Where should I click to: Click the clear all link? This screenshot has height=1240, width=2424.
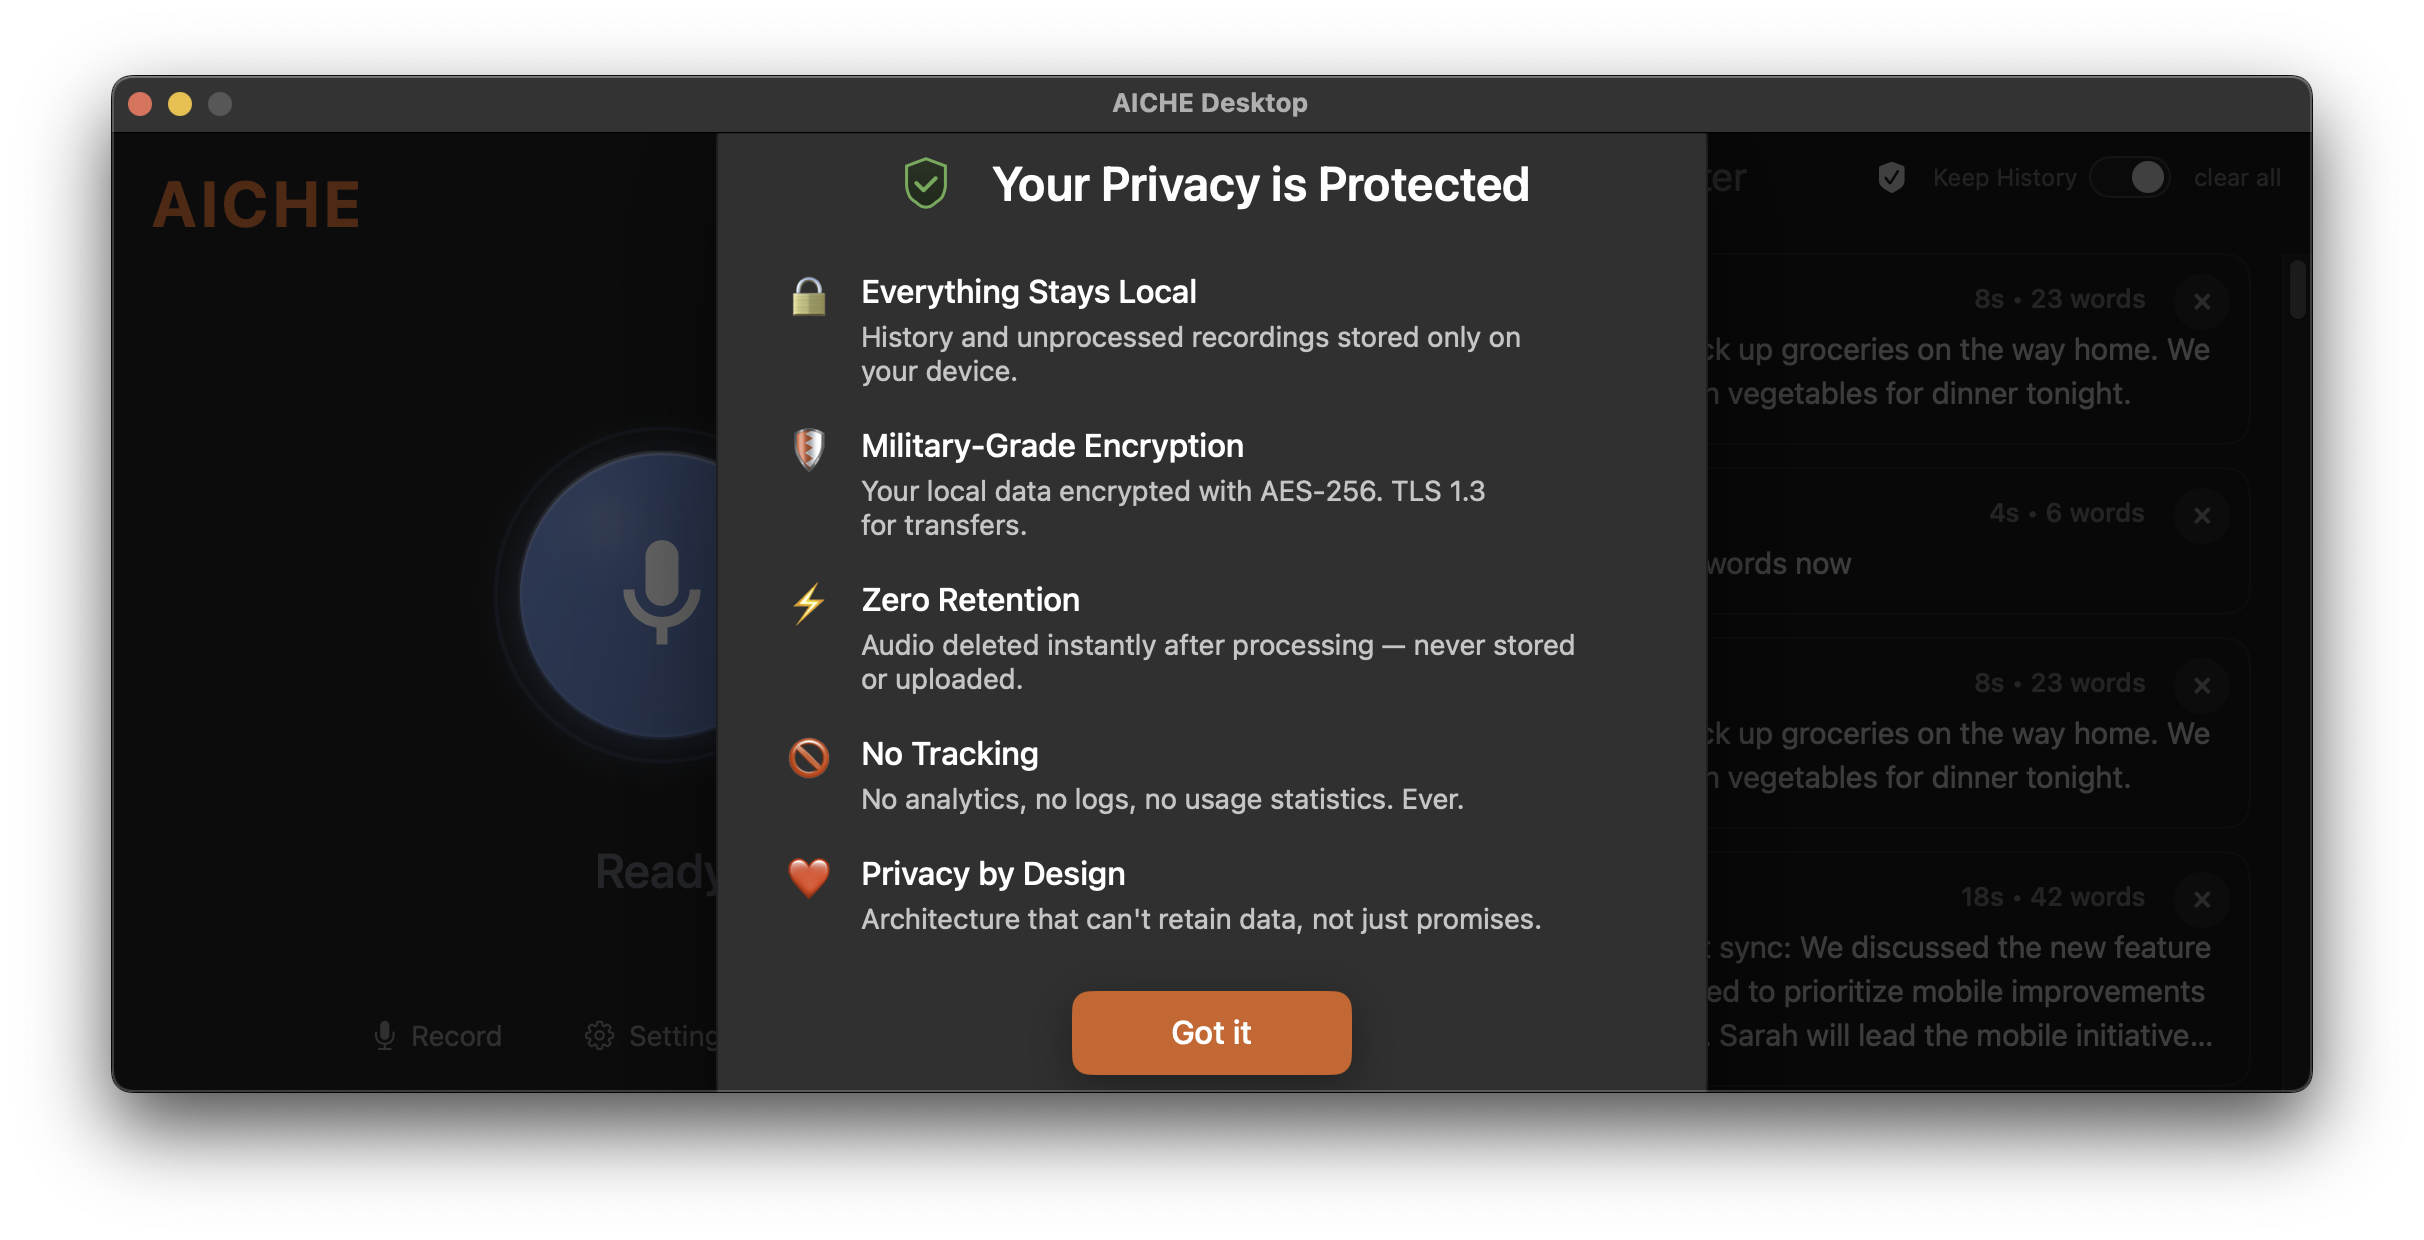[x=2237, y=177]
